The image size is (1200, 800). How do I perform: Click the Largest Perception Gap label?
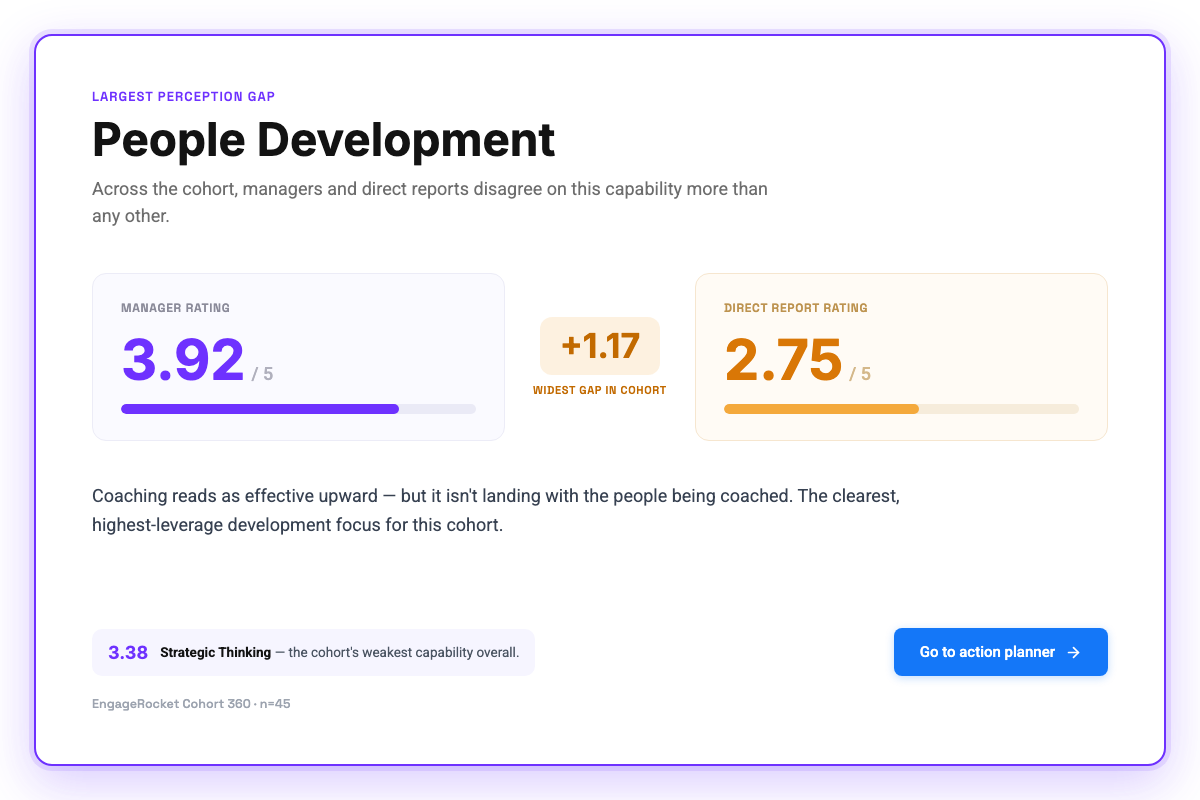(x=183, y=97)
